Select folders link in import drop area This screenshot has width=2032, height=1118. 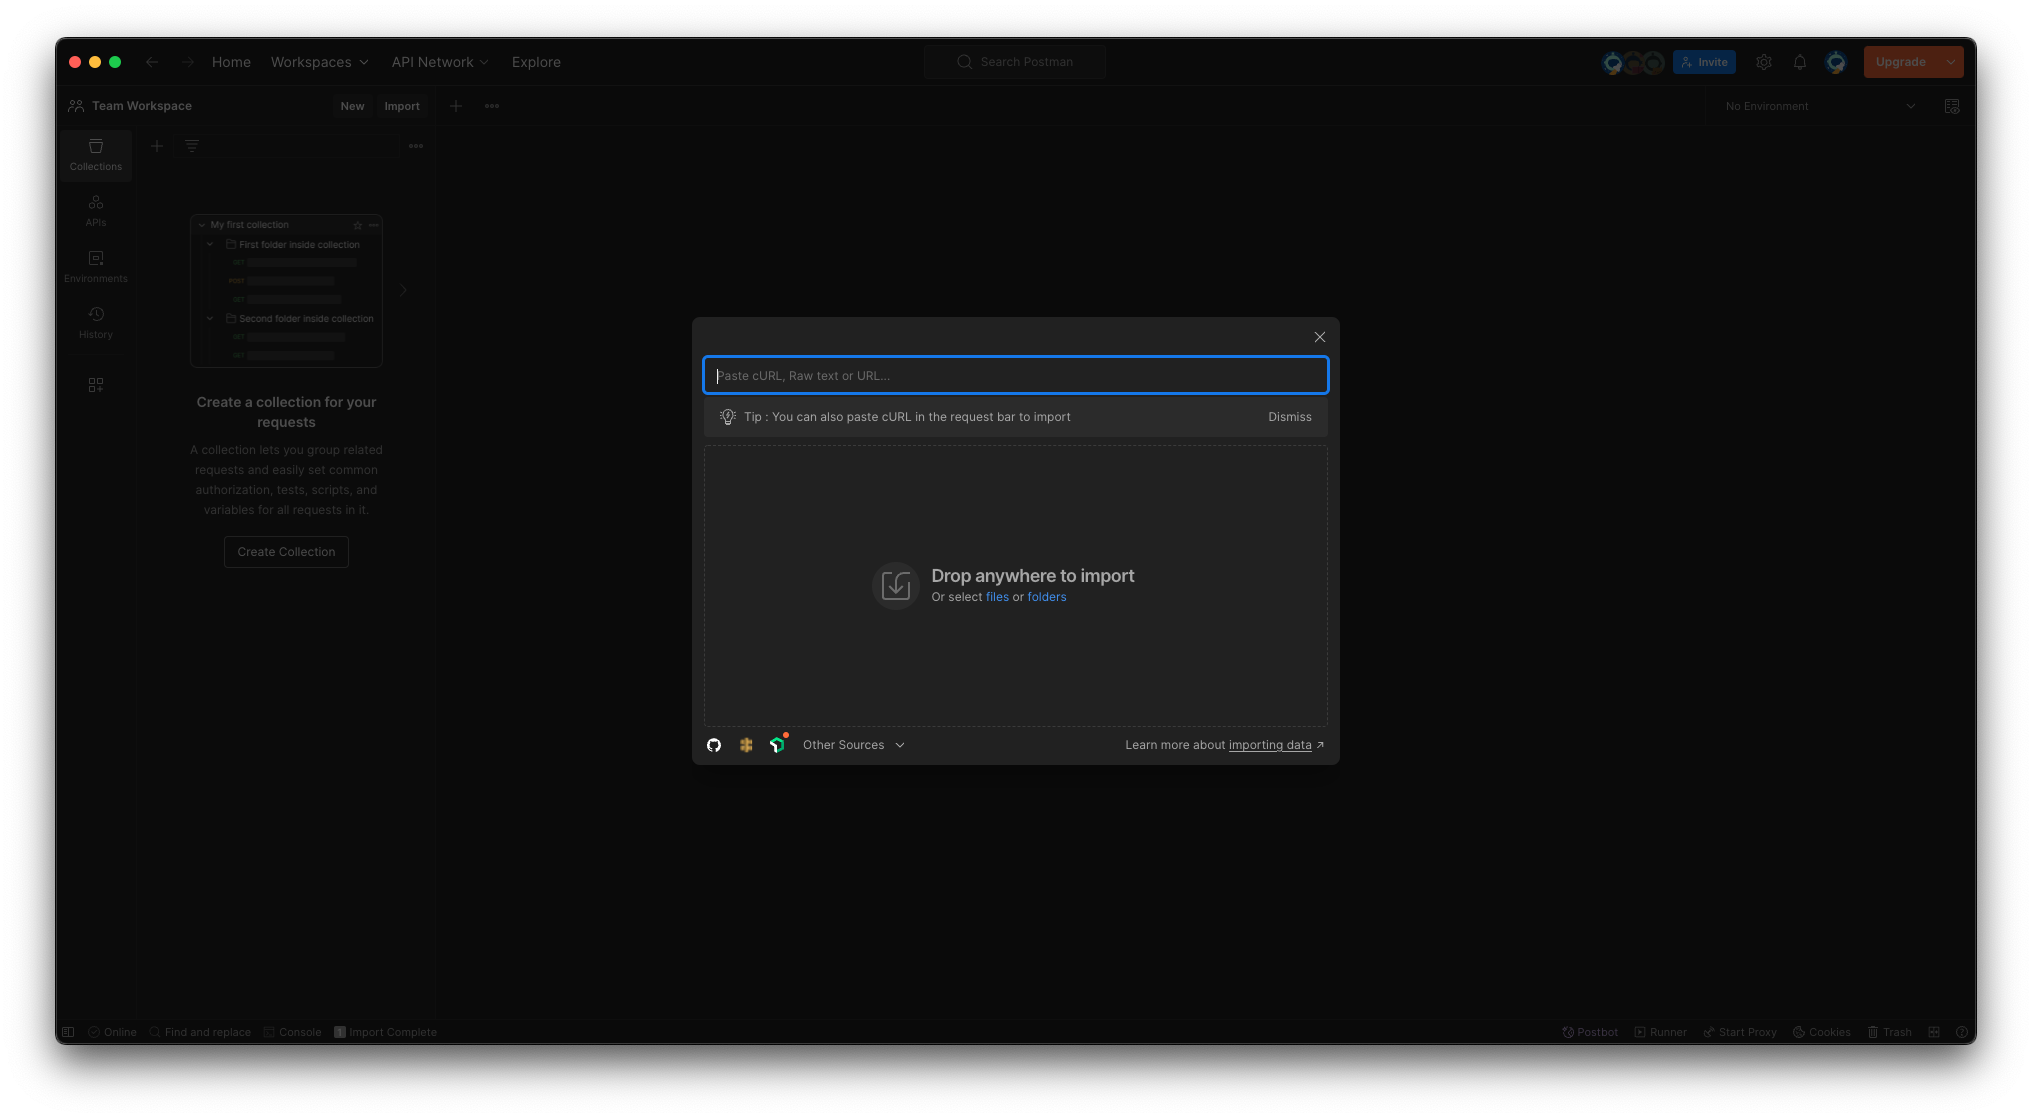[x=1046, y=597]
